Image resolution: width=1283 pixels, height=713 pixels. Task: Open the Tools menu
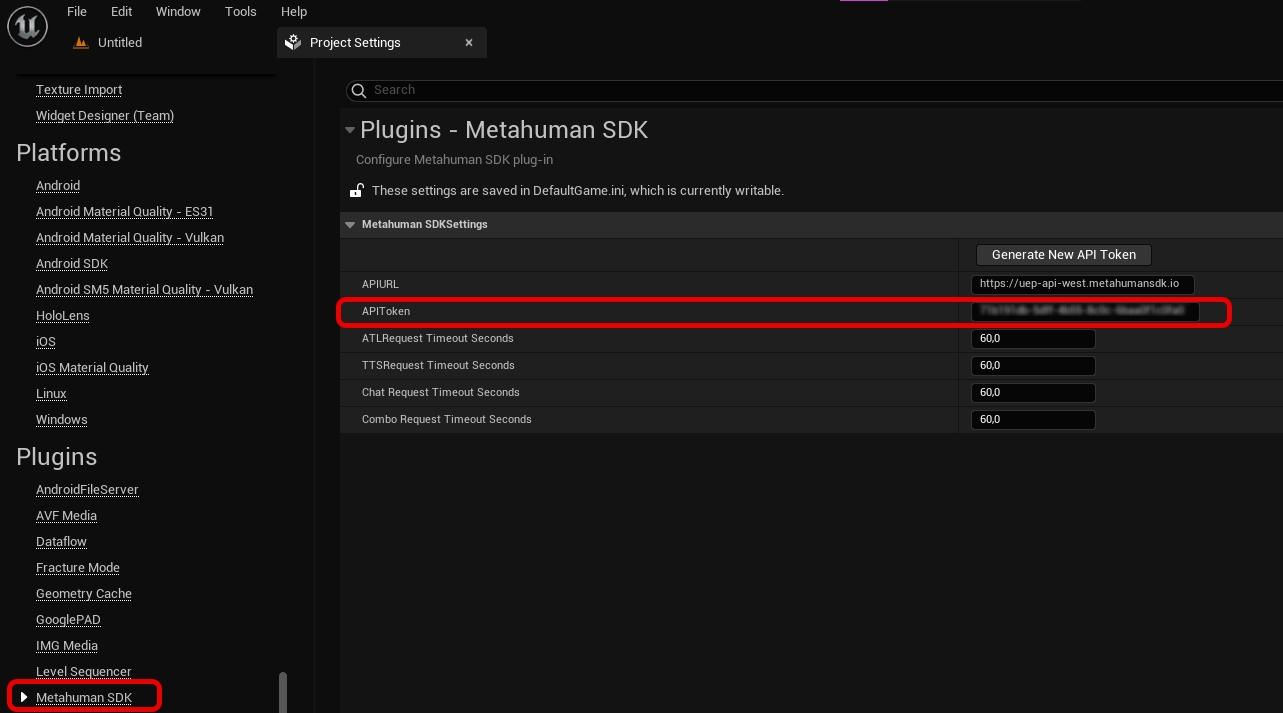pos(241,12)
